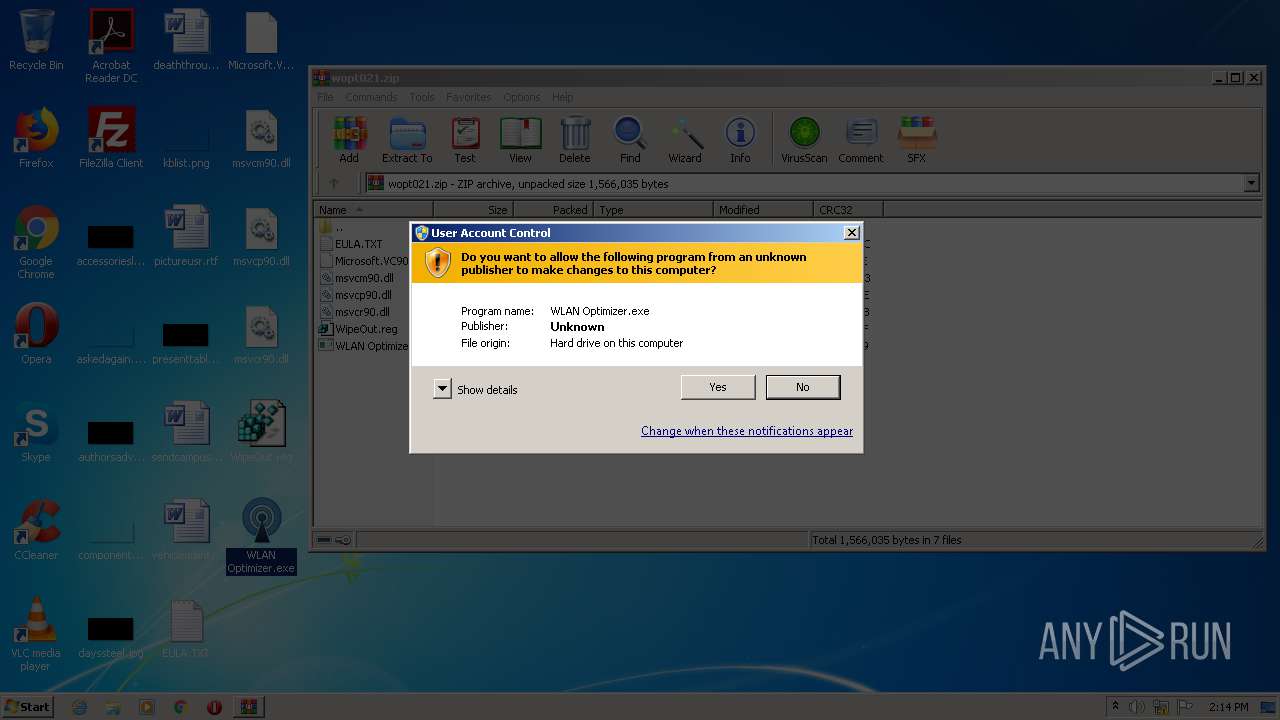Sort by Modified column header
The image size is (1280, 720).
point(764,209)
